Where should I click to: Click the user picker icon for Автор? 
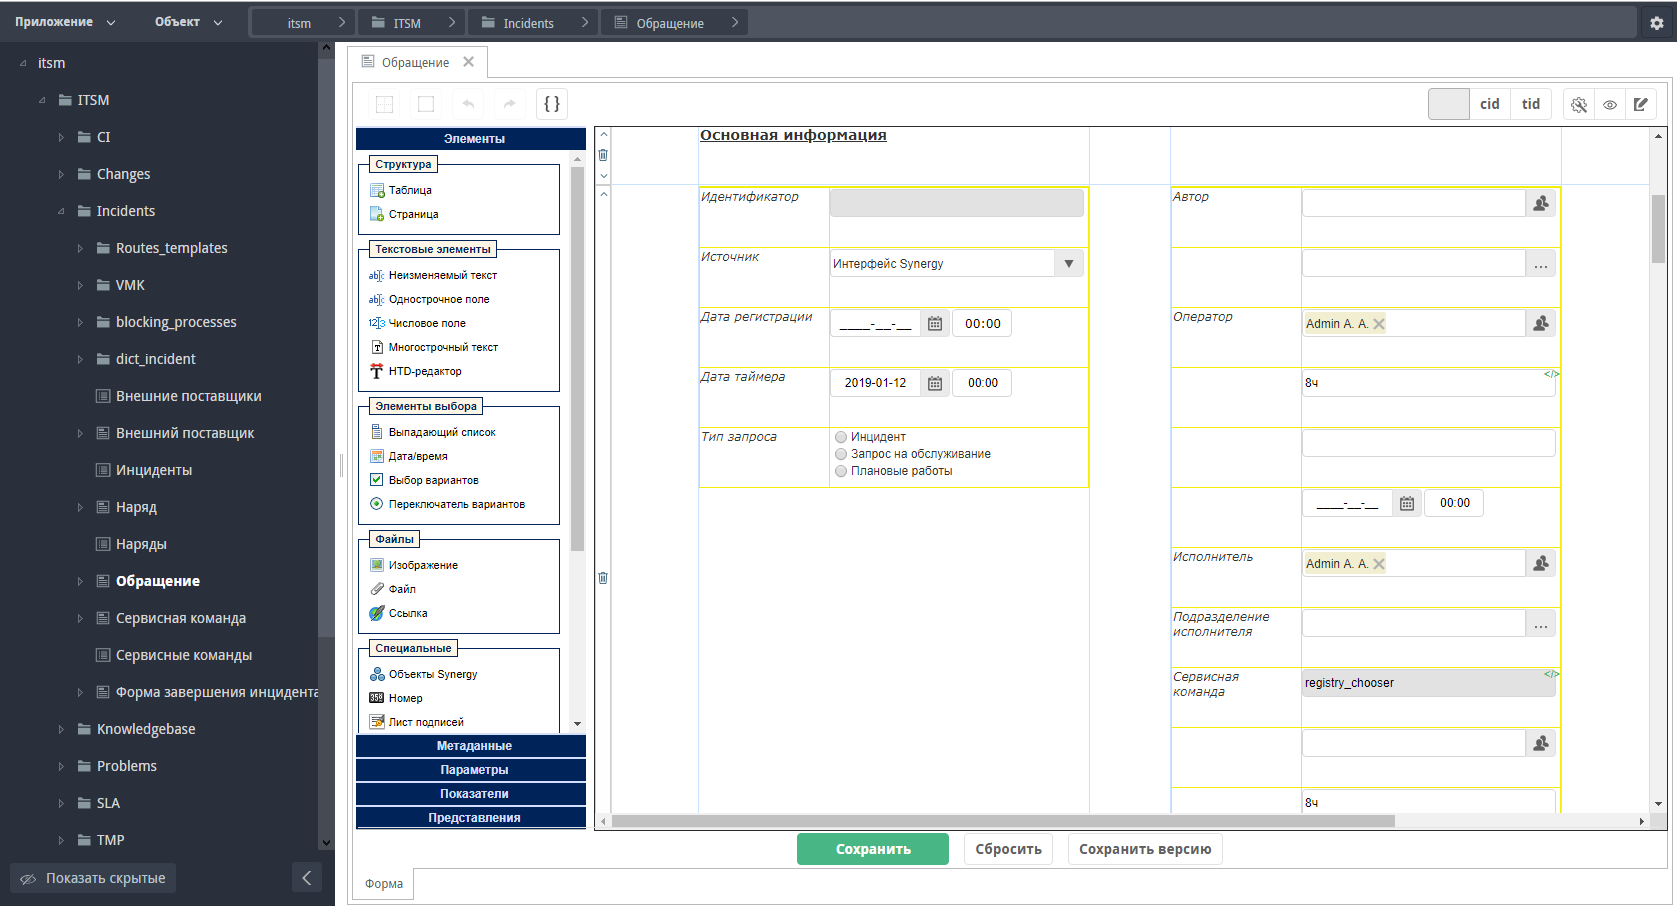click(x=1541, y=203)
